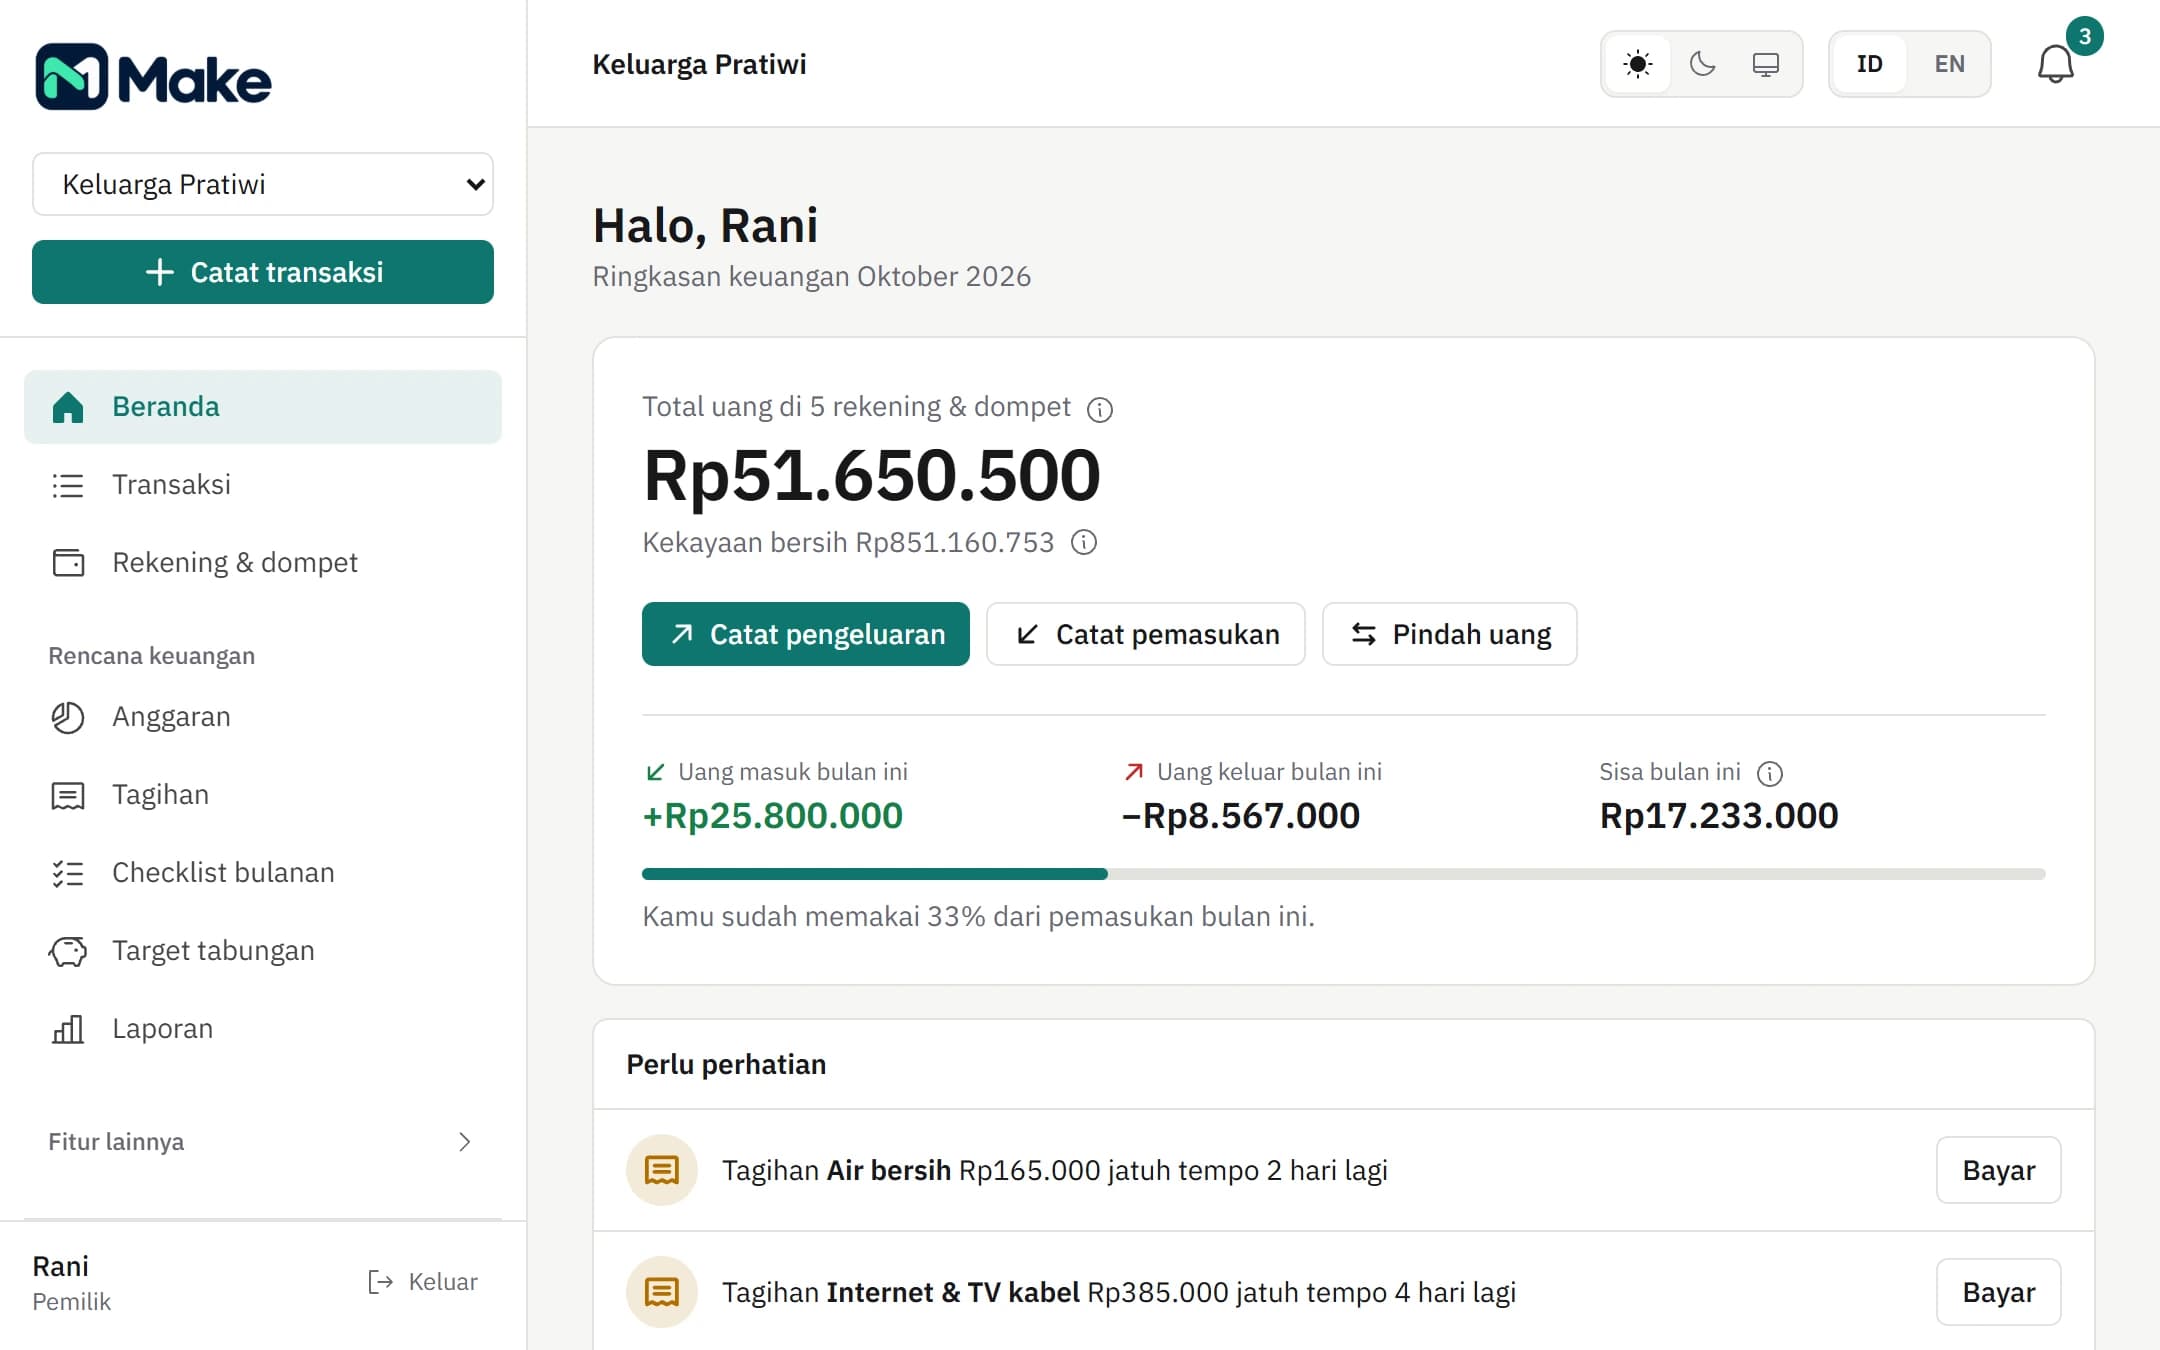Switch to dark theme moon icon
The image size is (2160, 1350).
click(1702, 64)
